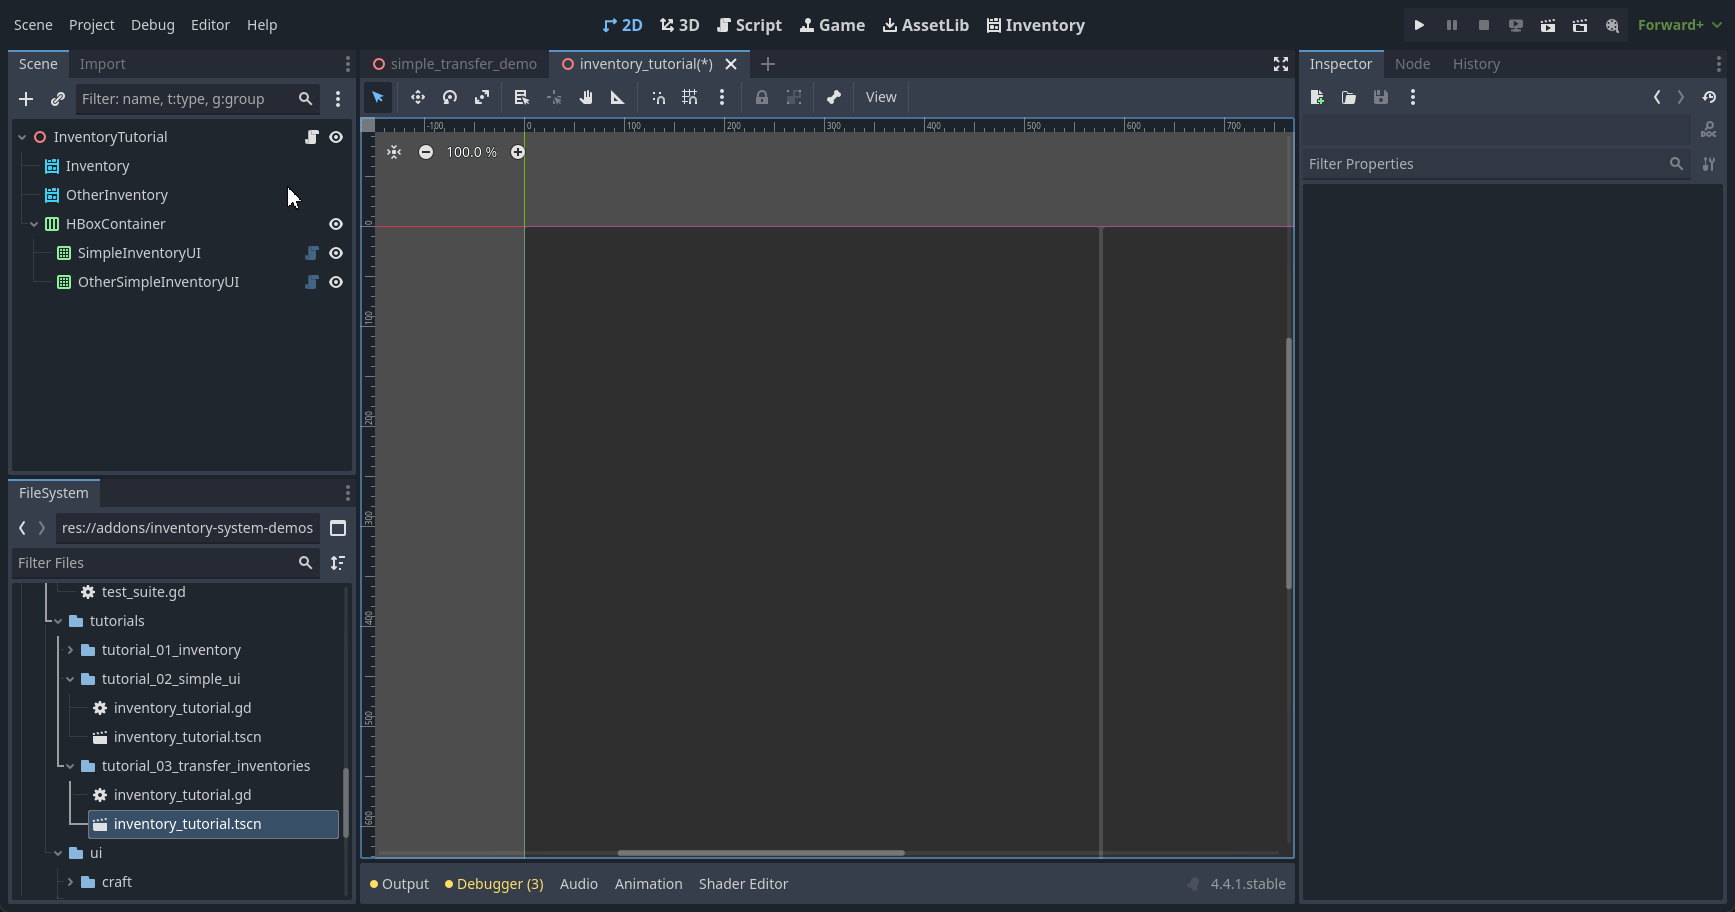
Task: Open the AssetLib workspace
Action: click(x=926, y=25)
